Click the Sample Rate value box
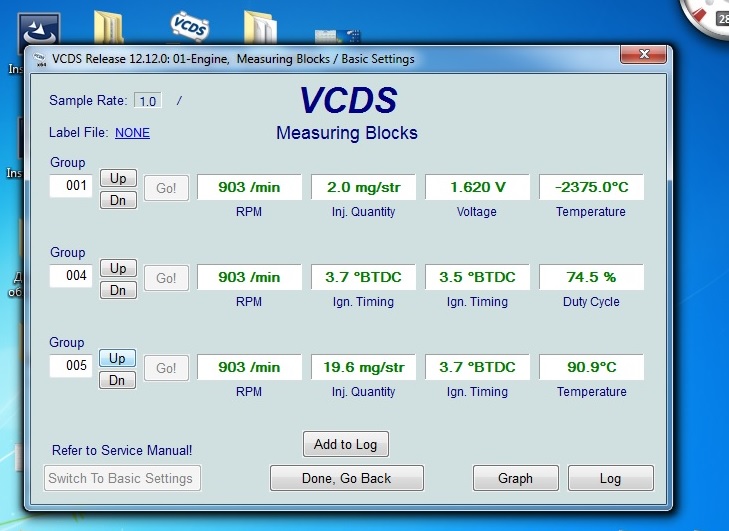Viewport: 729px width, 531px height. tap(148, 101)
